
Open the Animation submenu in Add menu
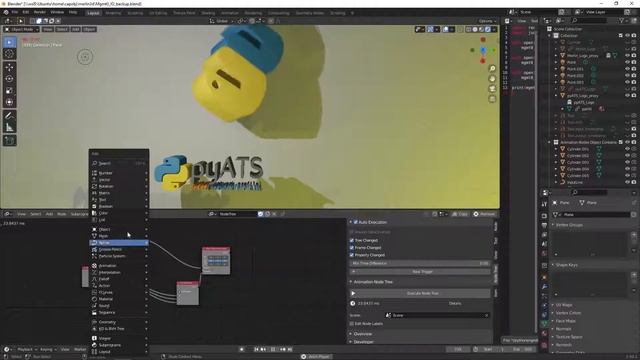(119, 266)
